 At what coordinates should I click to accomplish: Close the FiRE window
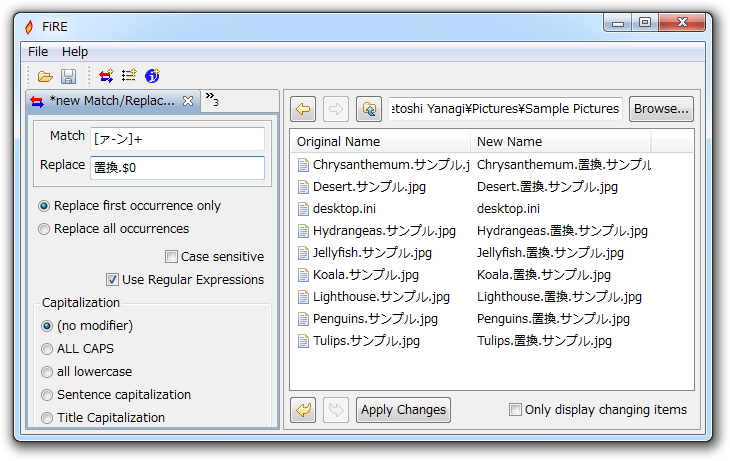[682, 23]
